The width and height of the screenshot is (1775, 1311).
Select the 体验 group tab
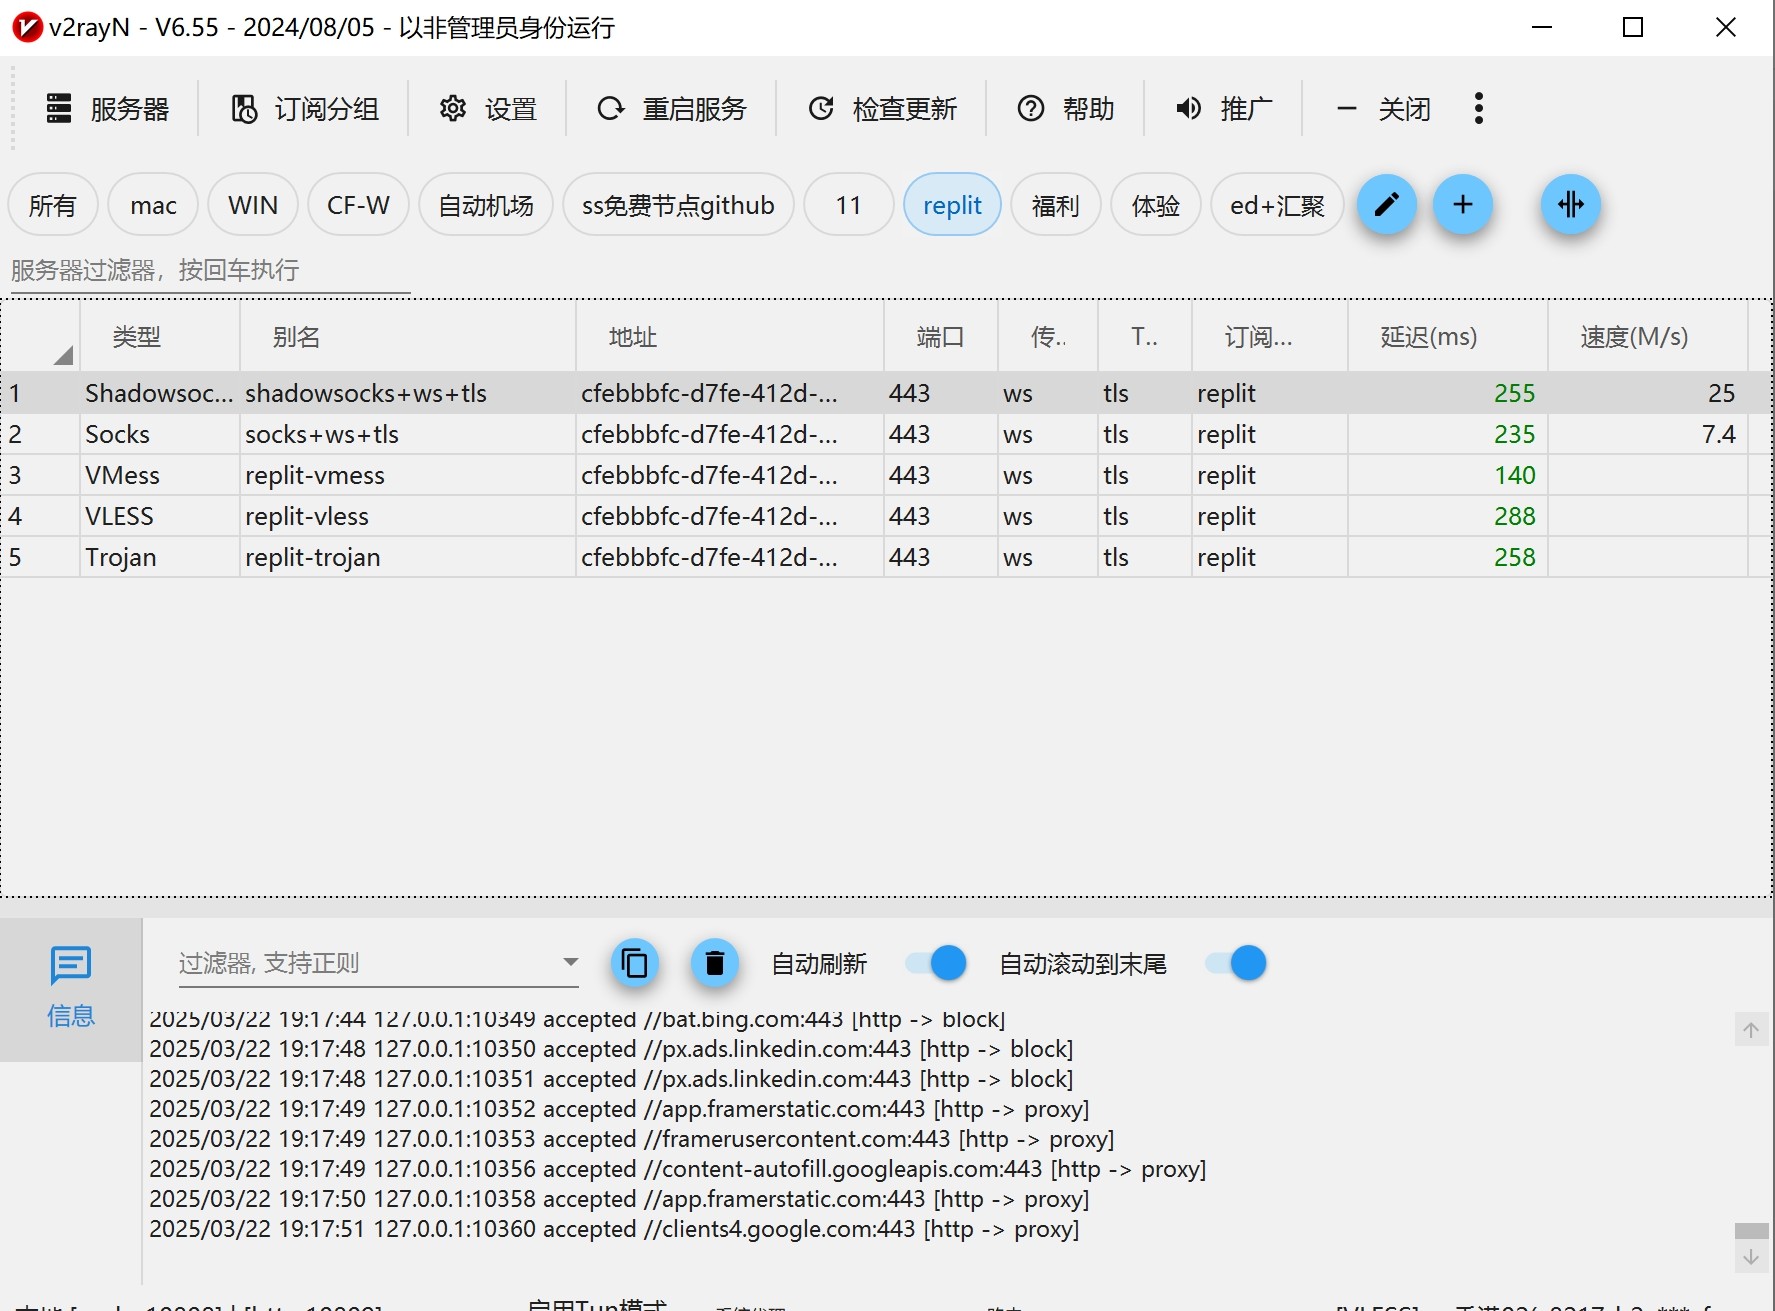[1155, 205]
